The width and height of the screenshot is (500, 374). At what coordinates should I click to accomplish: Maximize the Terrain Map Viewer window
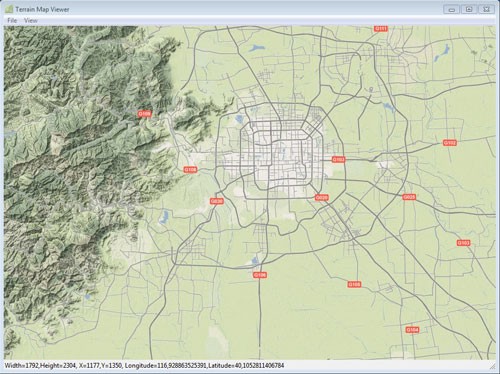pyautogui.click(x=469, y=9)
